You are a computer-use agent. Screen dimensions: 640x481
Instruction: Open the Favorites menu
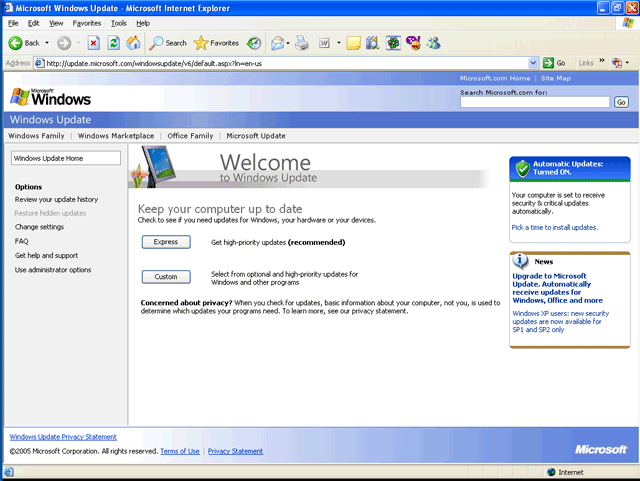[x=87, y=23]
